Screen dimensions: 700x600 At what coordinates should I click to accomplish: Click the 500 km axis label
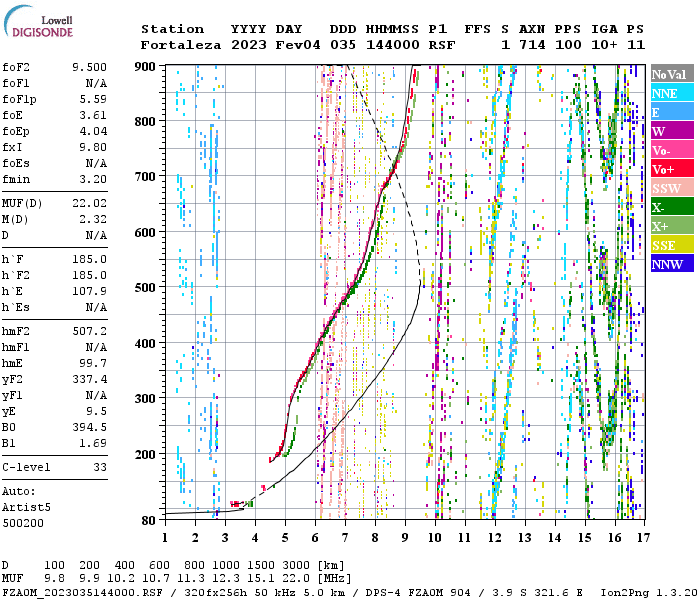pos(145,288)
